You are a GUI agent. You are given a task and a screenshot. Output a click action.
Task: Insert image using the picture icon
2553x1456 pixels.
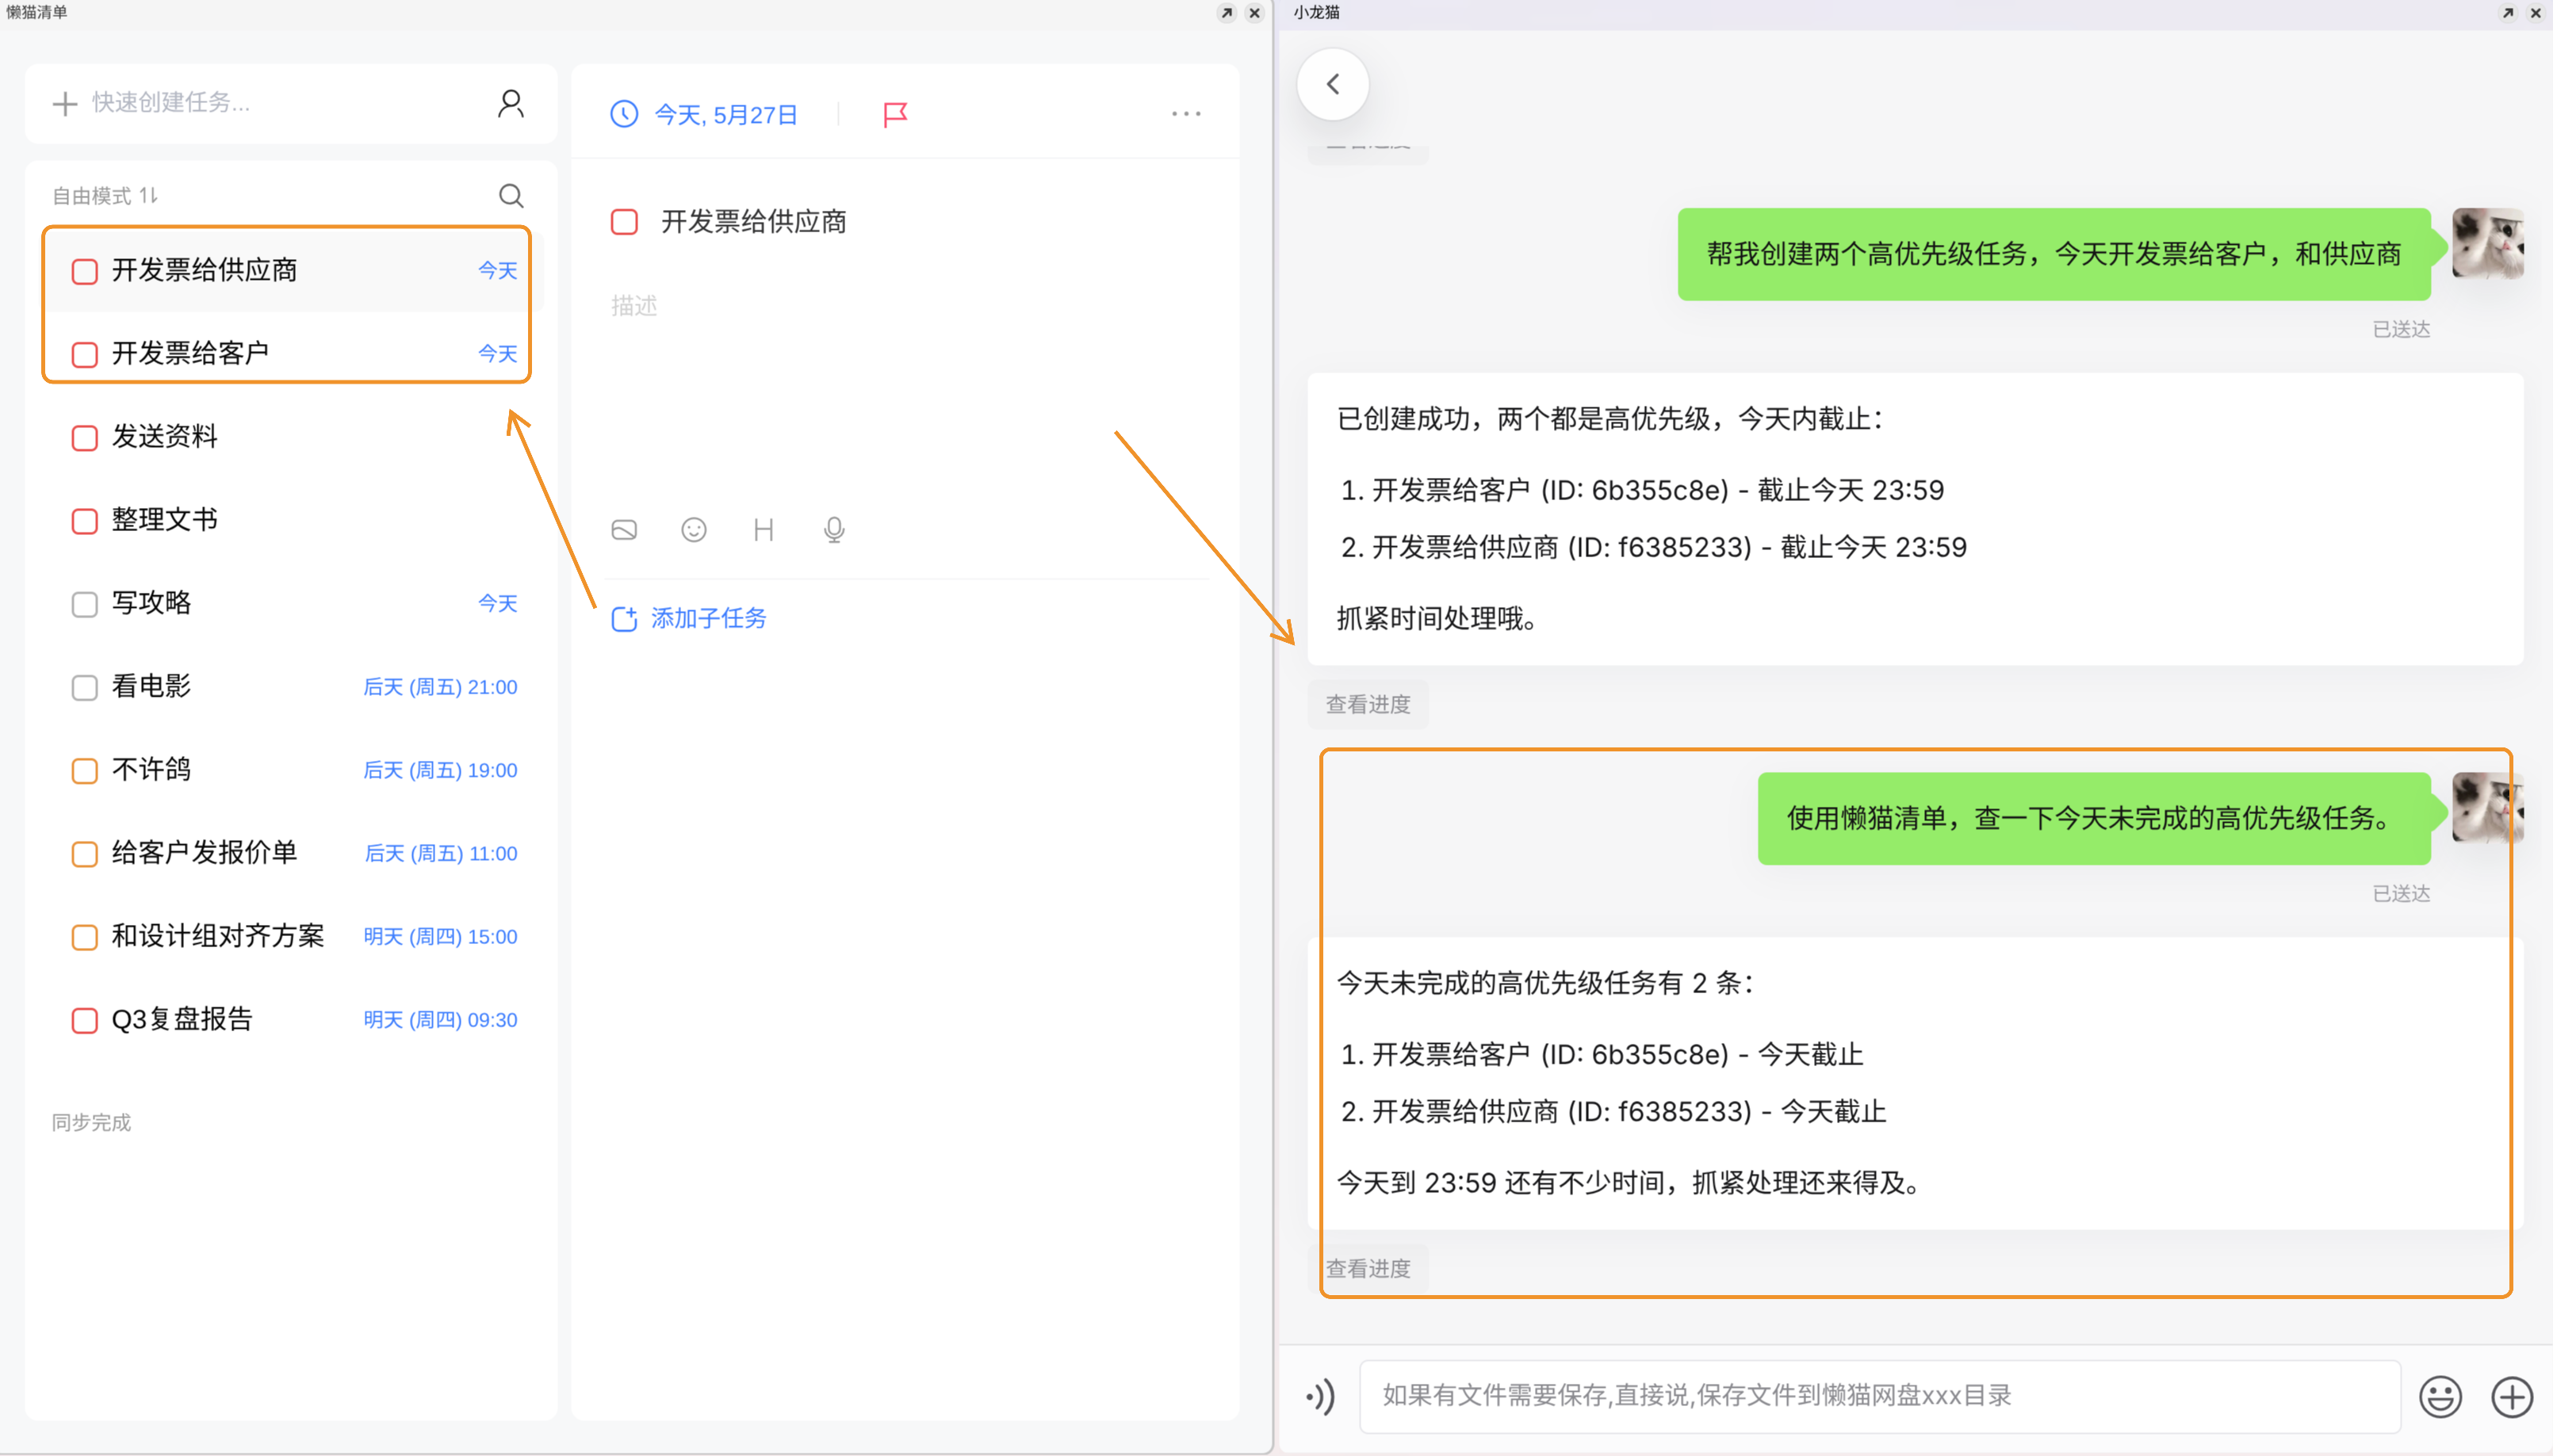coord(624,530)
